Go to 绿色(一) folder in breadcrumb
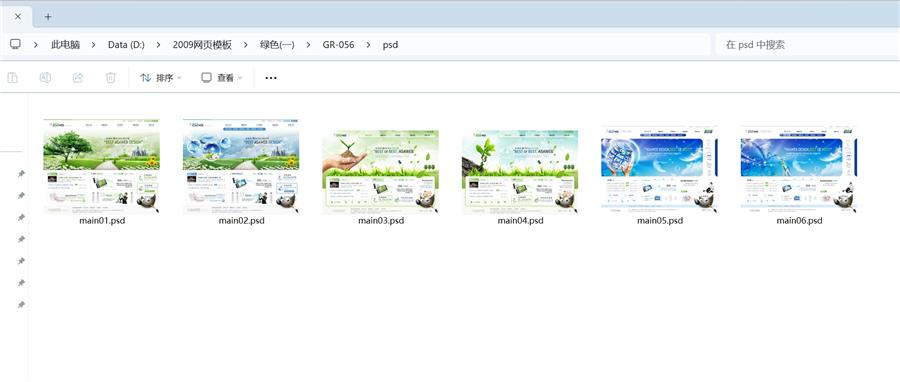Viewport: 900px width, 382px height. (x=277, y=45)
